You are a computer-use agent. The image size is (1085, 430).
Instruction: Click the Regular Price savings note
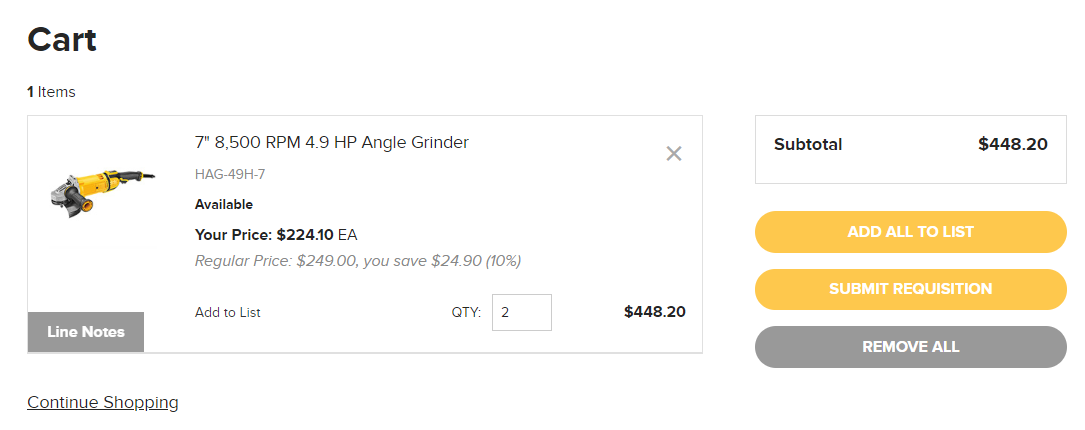coord(358,261)
